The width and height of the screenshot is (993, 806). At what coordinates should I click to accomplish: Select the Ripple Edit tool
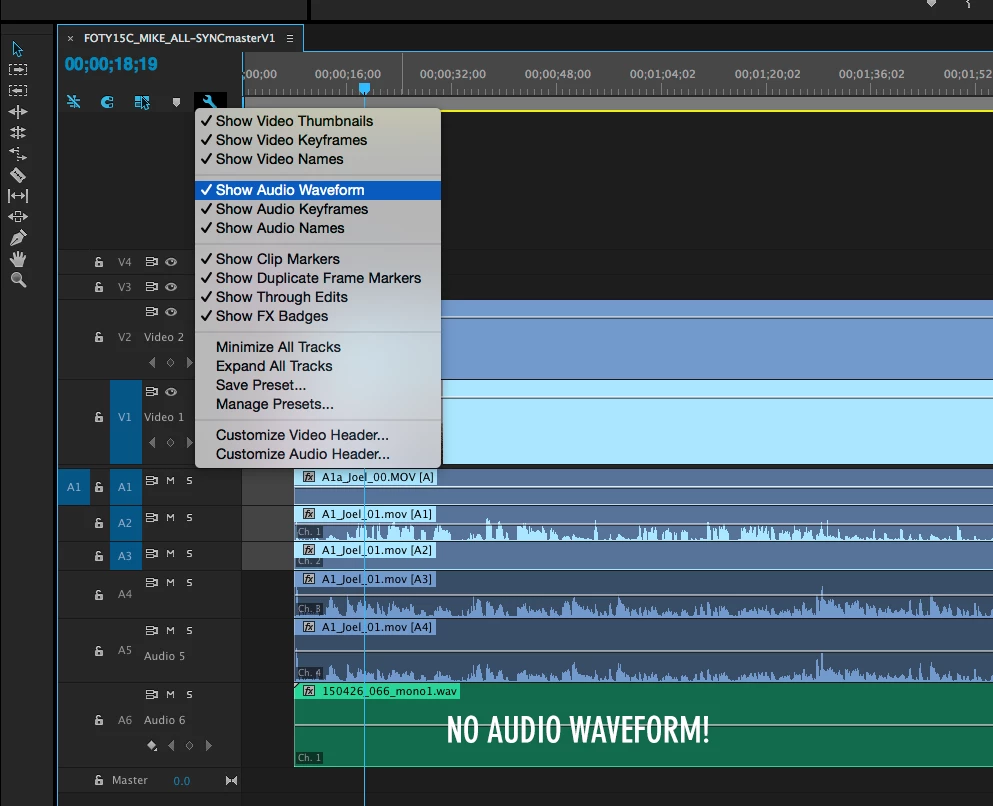click(x=18, y=111)
